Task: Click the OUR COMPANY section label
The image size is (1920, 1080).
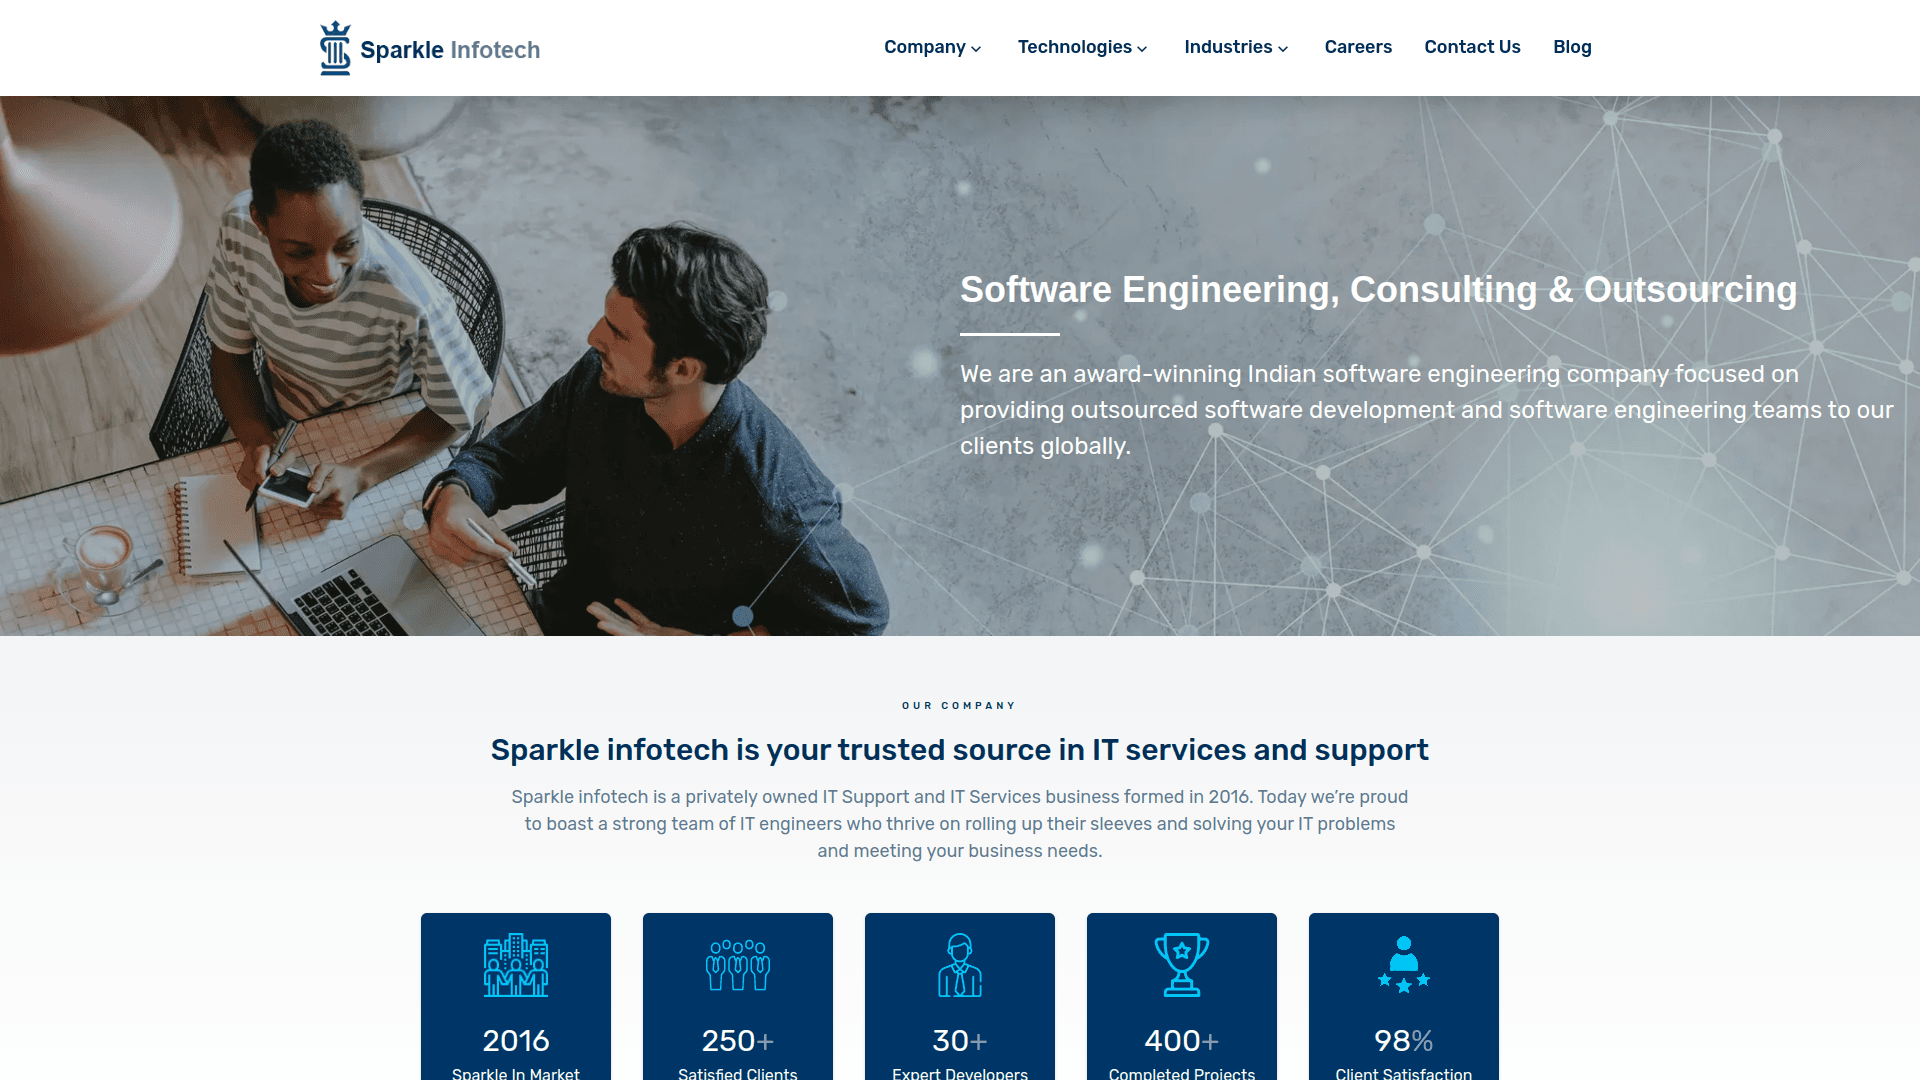Action: 960,705
